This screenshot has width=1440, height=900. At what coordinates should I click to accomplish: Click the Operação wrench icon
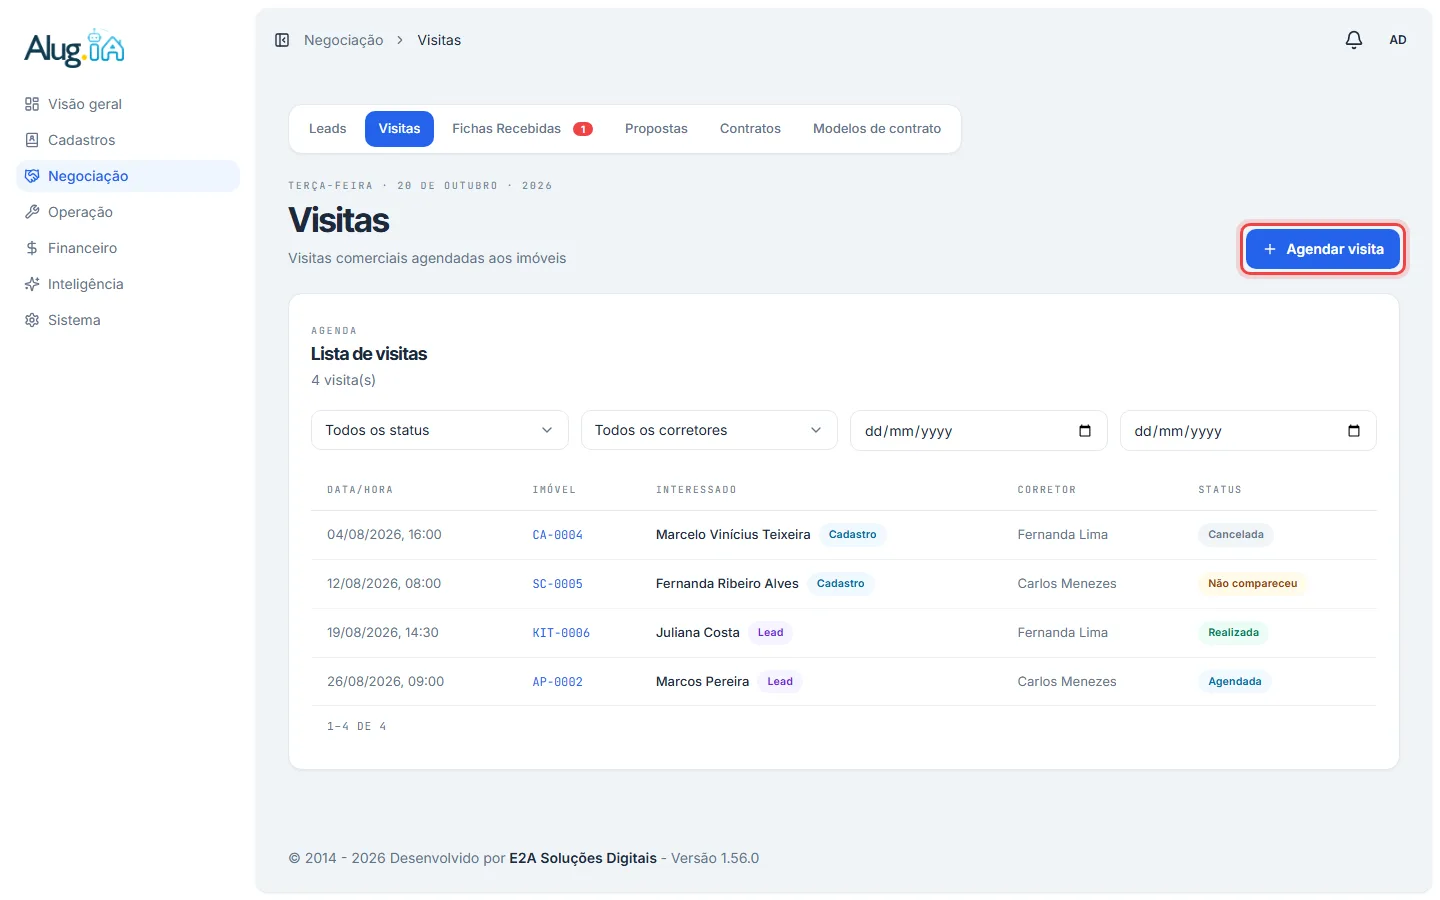click(32, 212)
